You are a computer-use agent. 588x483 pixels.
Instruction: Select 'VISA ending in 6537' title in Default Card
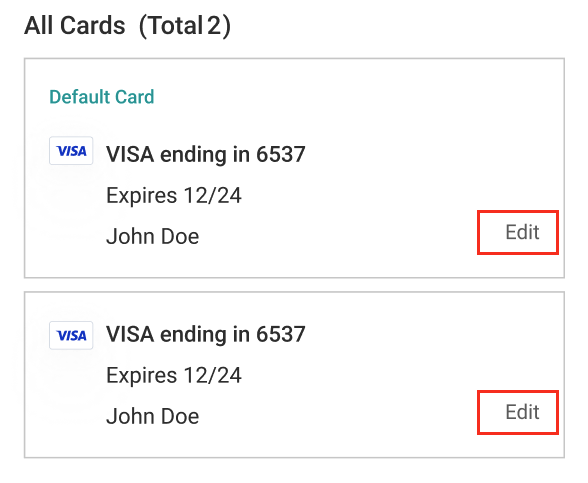(206, 154)
